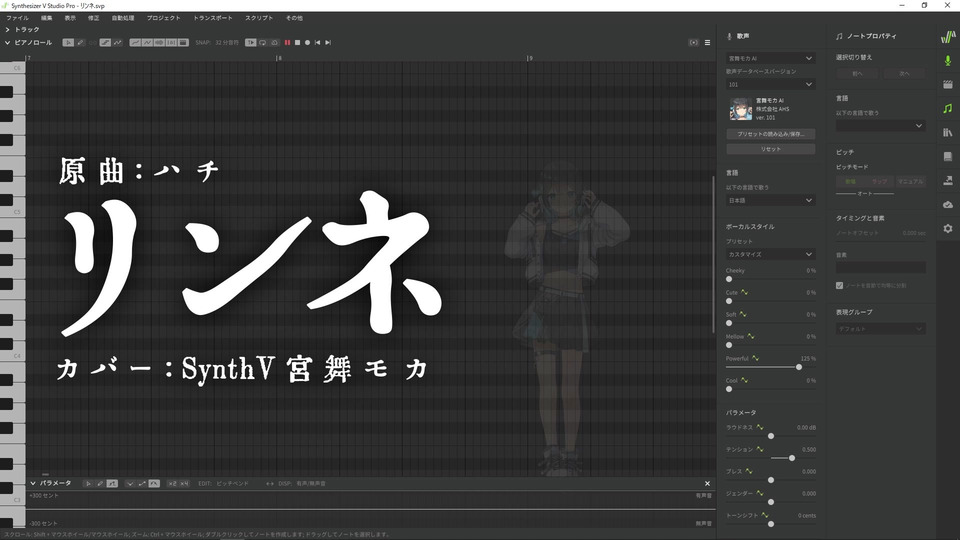Open the 宮舞モカ AI voice dropdown

pos(770,58)
